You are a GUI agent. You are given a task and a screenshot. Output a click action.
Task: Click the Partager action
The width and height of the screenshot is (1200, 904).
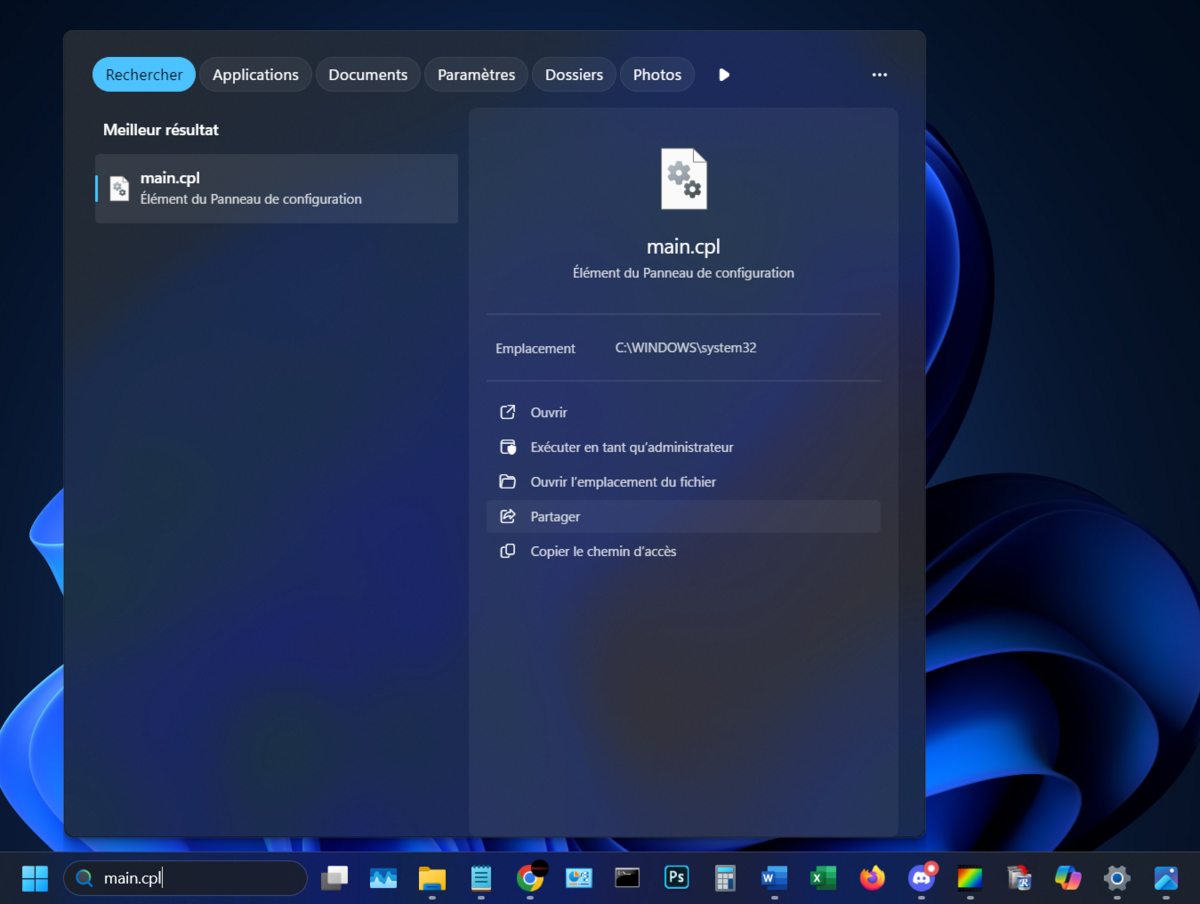[x=683, y=517]
